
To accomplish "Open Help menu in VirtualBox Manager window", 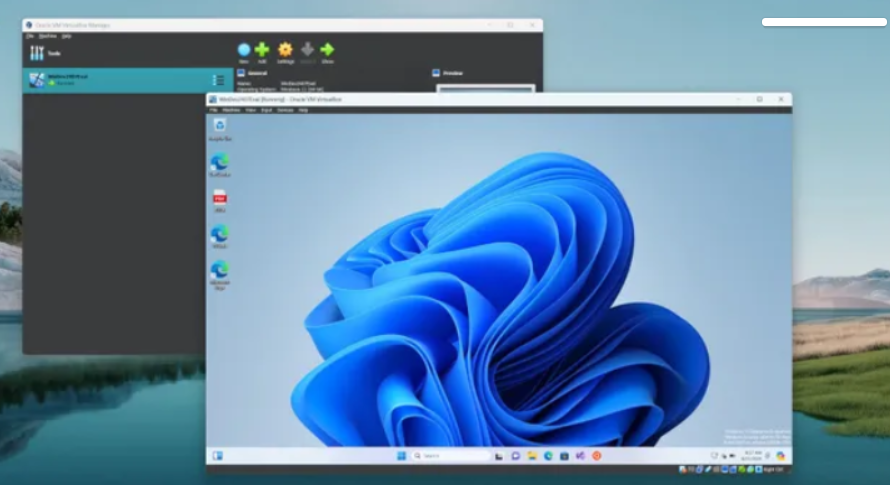I will [x=66, y=36].
